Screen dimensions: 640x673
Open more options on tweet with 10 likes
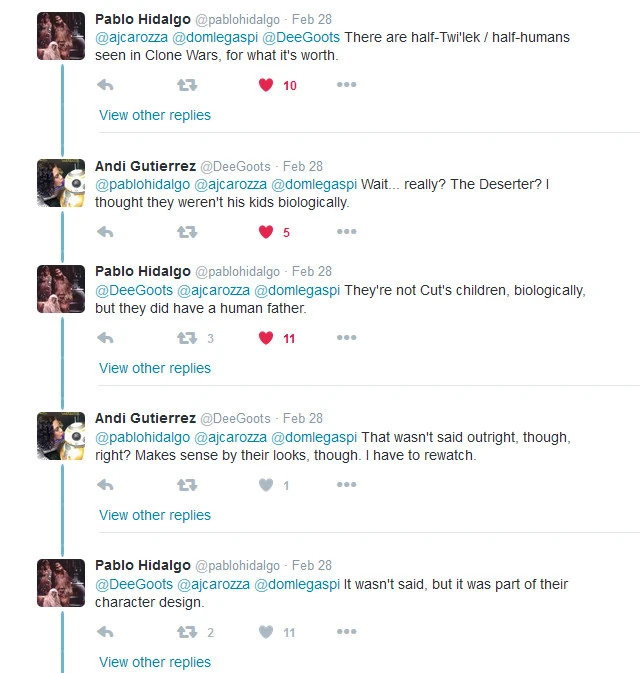[x=346, y=85]
